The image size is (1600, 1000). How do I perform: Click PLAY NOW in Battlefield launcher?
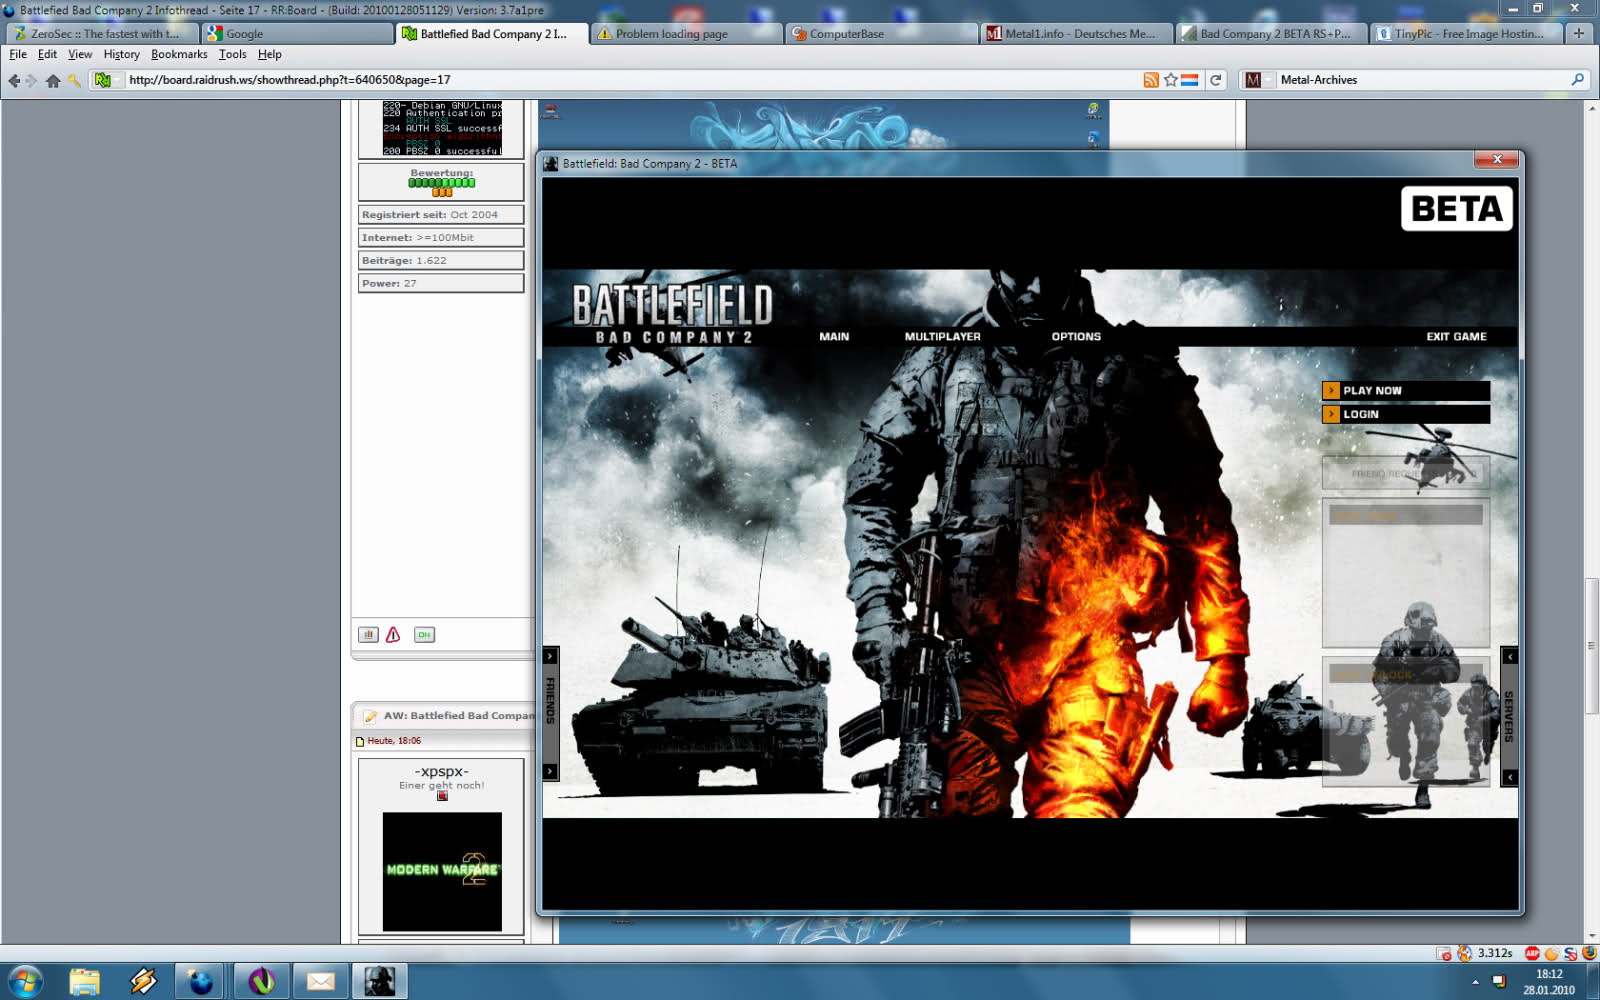click(x=1406, y=391)
